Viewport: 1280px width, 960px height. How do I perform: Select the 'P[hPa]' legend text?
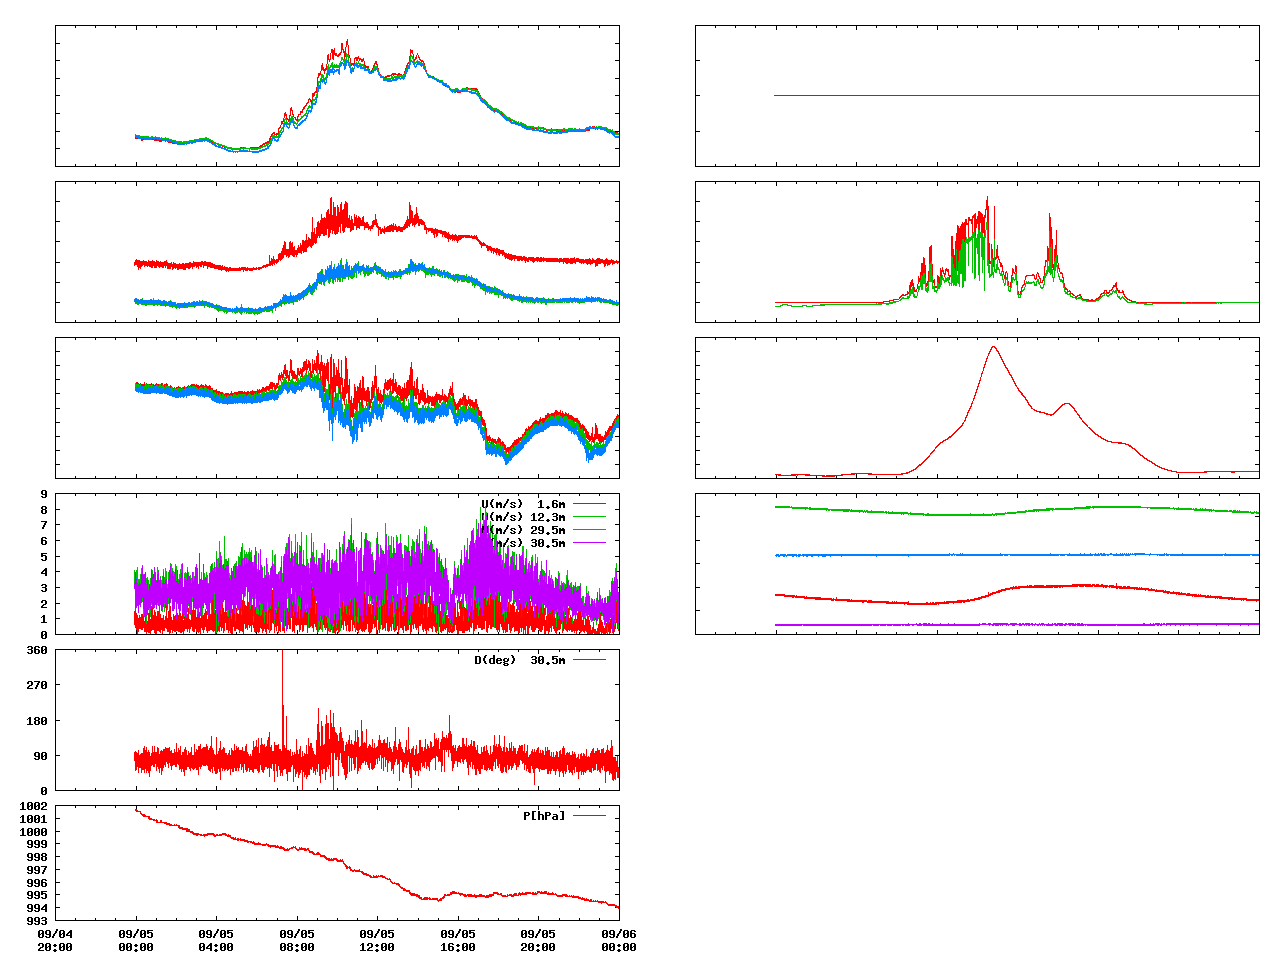[544, 816]
